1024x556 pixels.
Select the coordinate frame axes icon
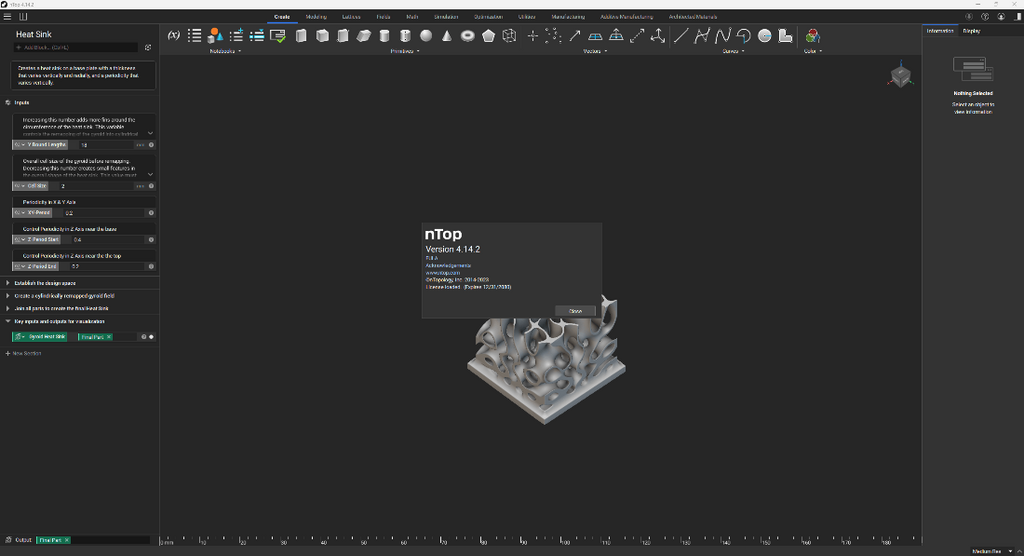click(658, 35)
